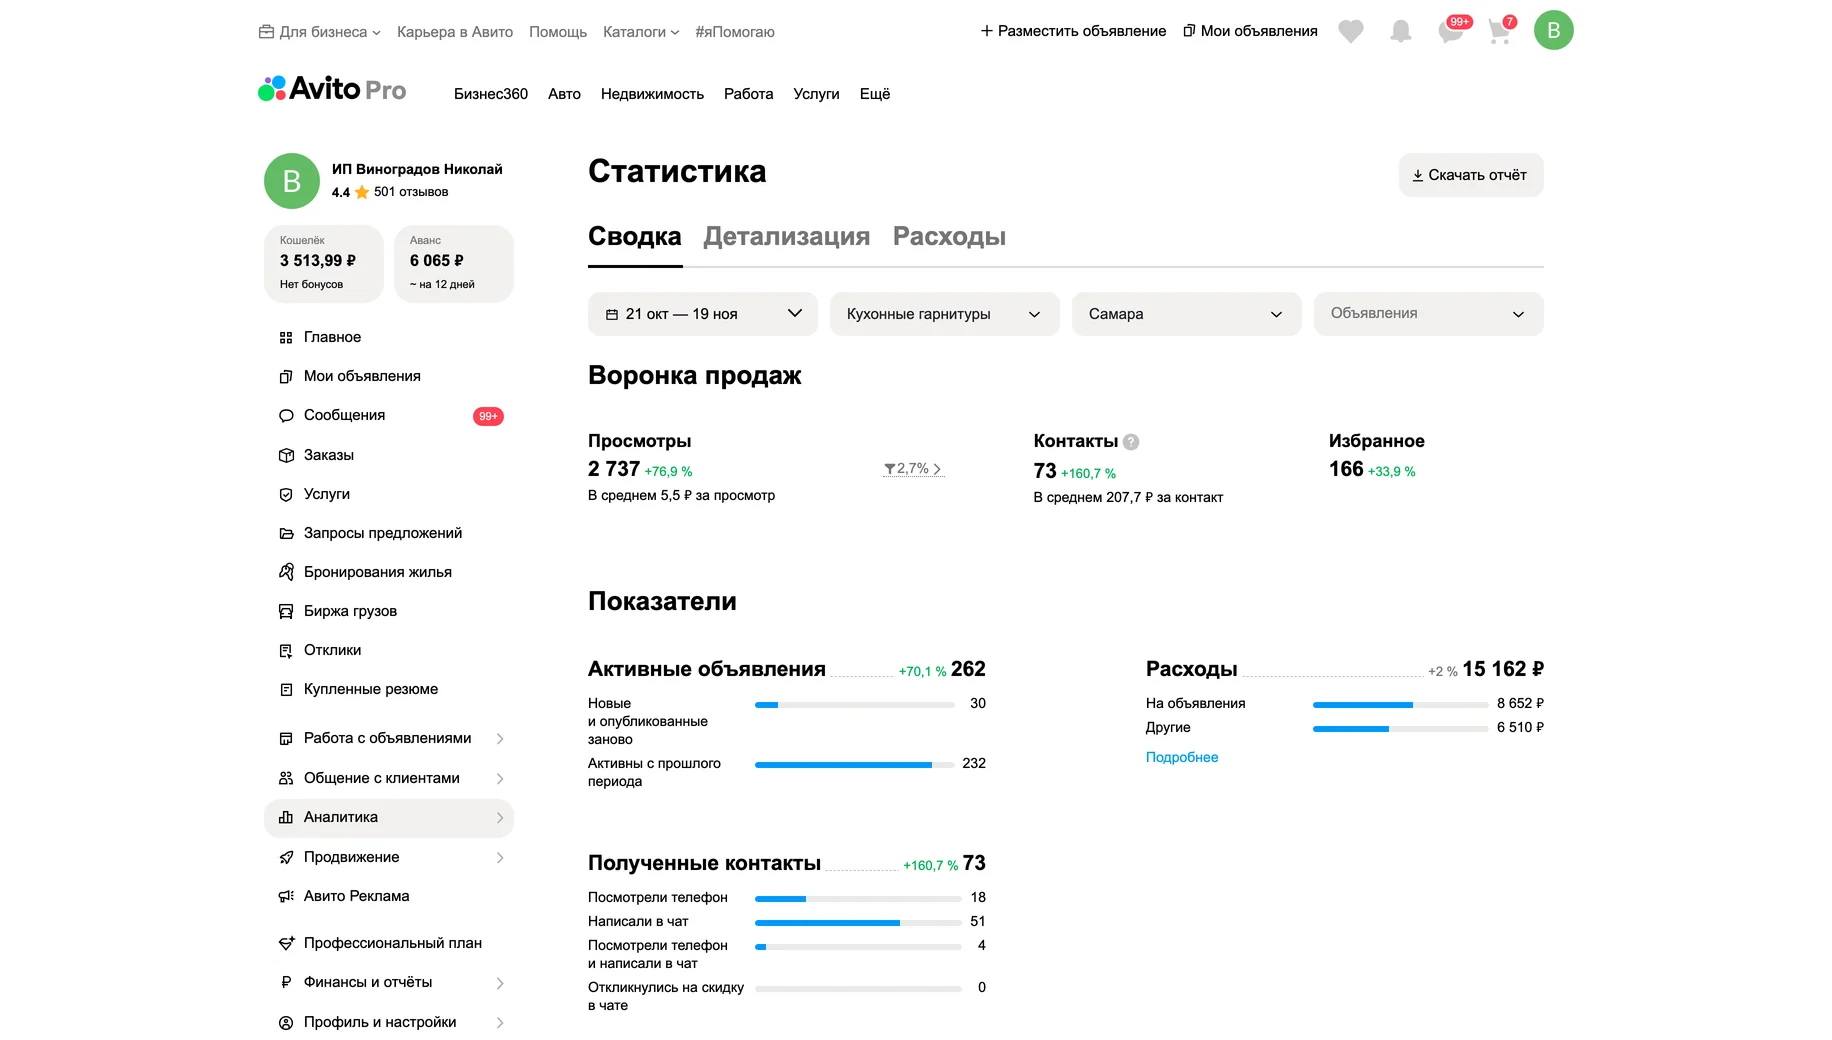Open the Авто menu item
1832x1040 pixels.
coord(564,94)
